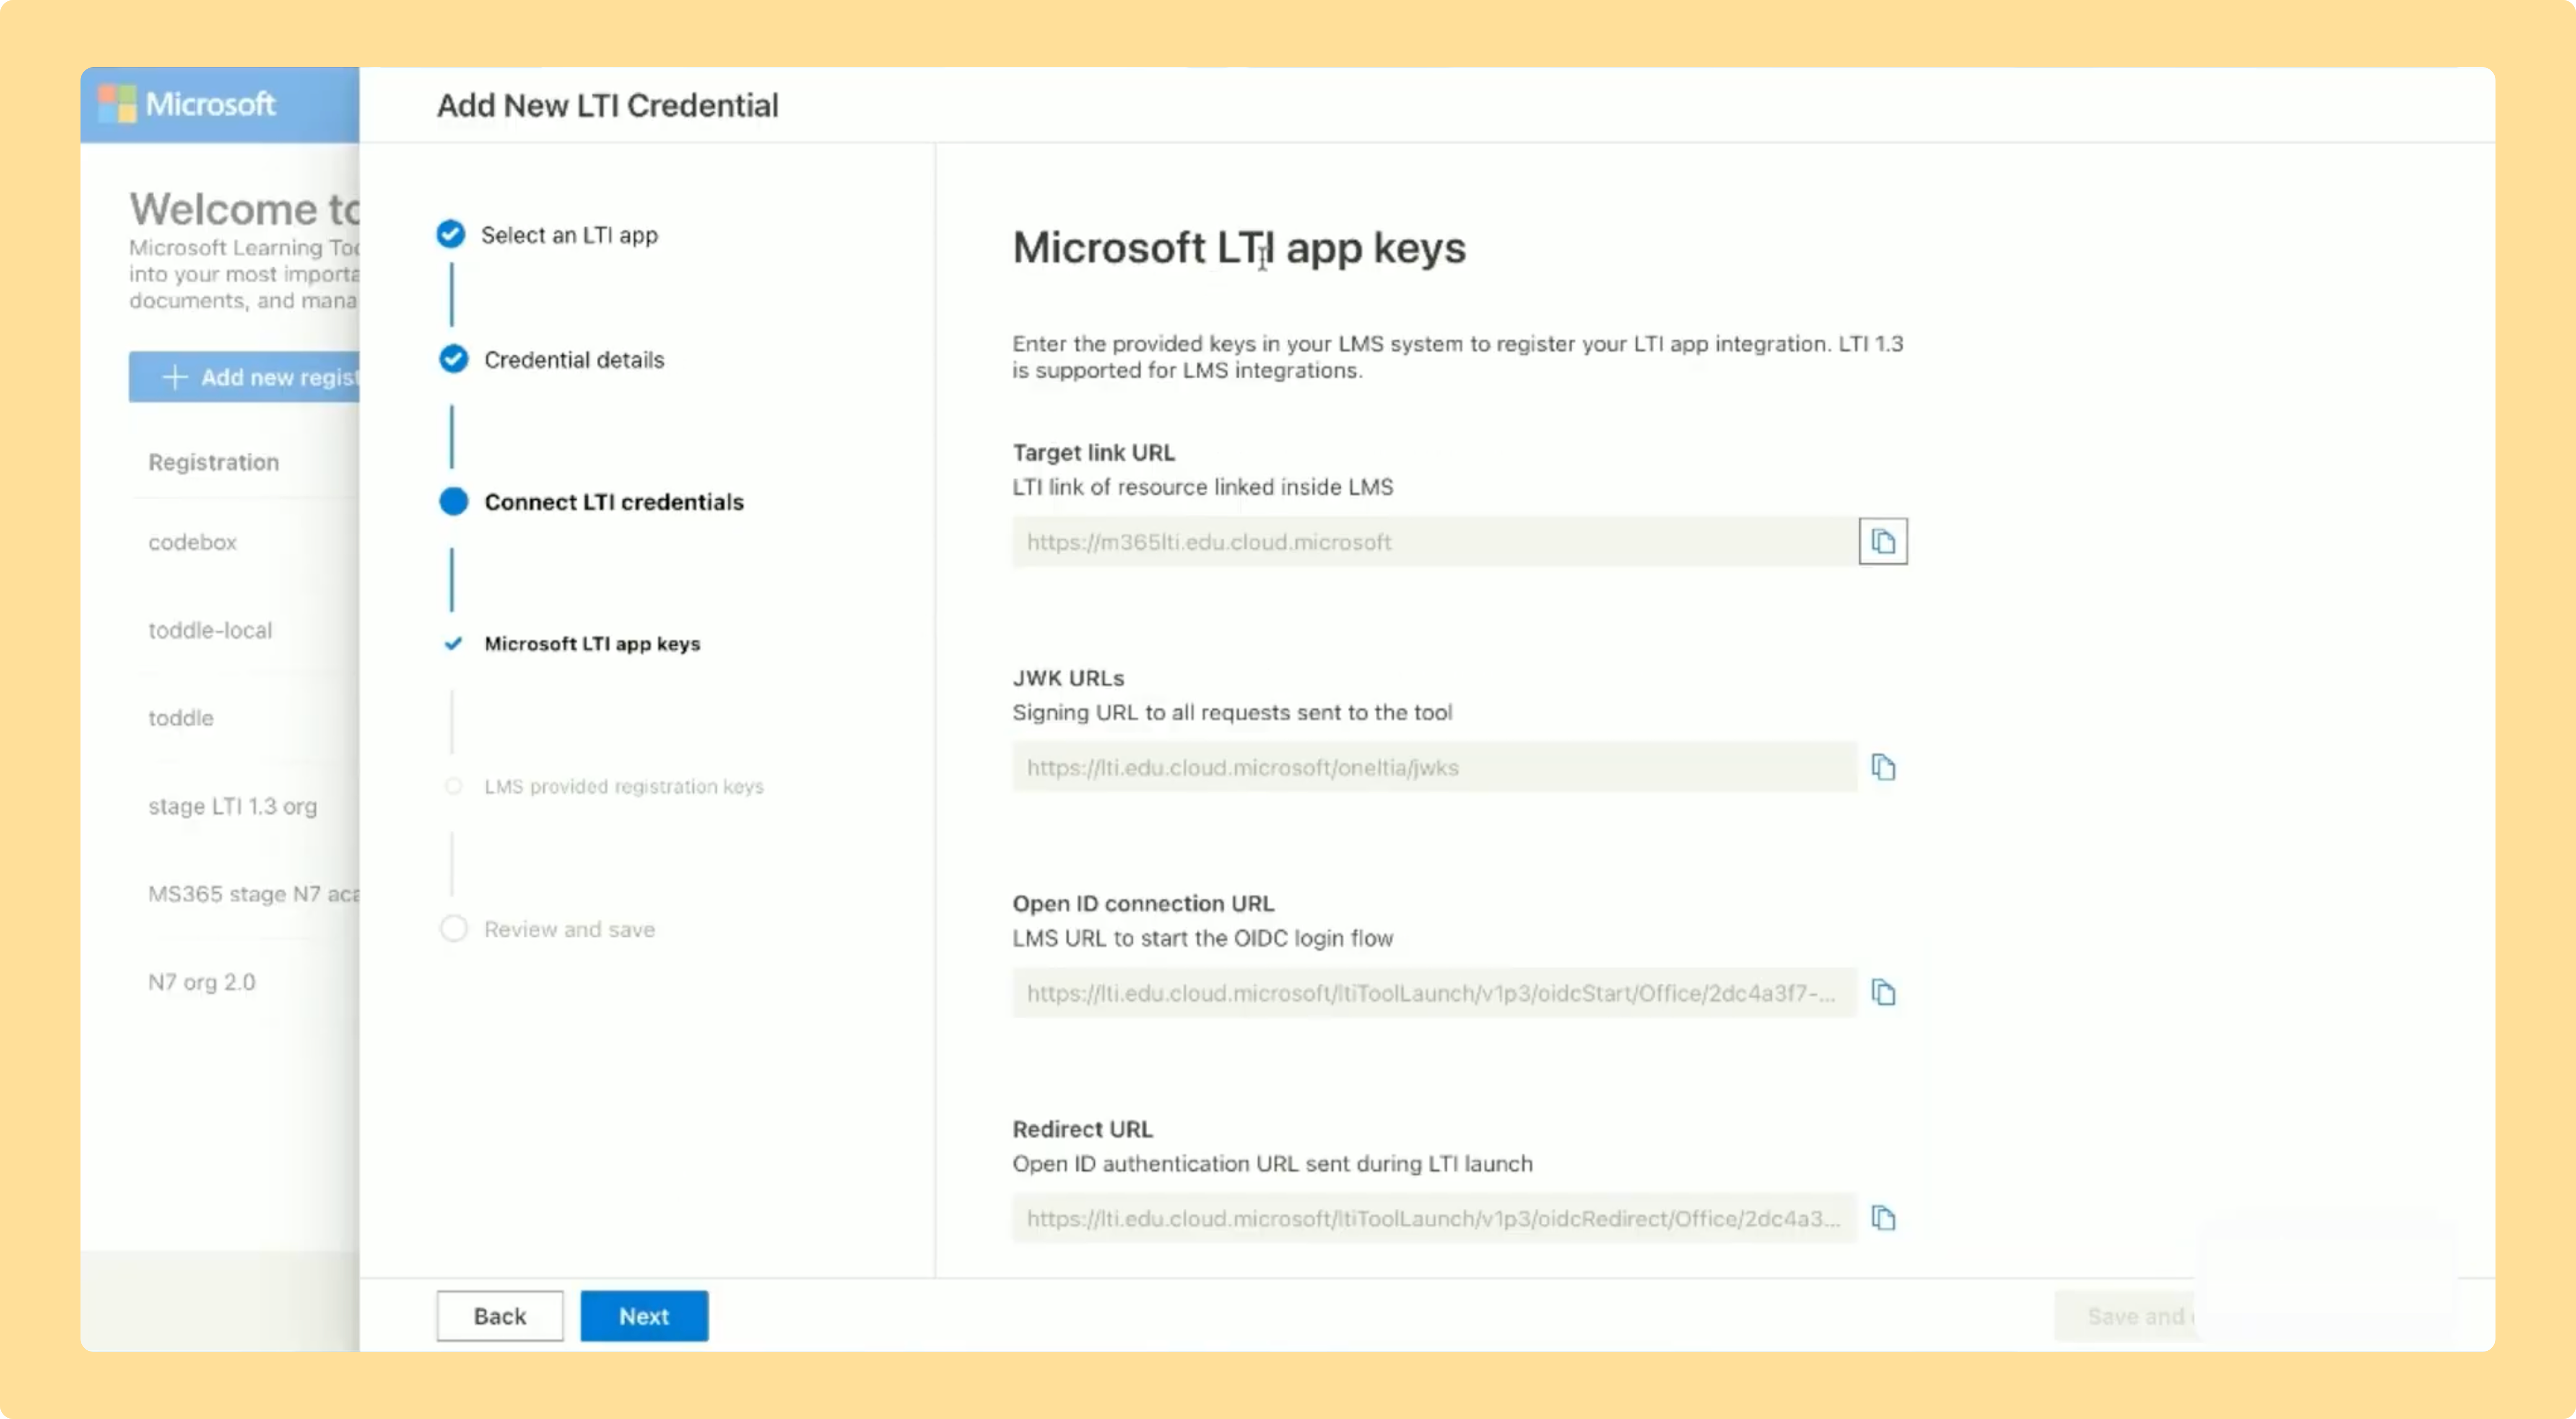The image size is (2576, 1419).
Task: Click the Select an LTI app checkmark
Action: (451, 234)
